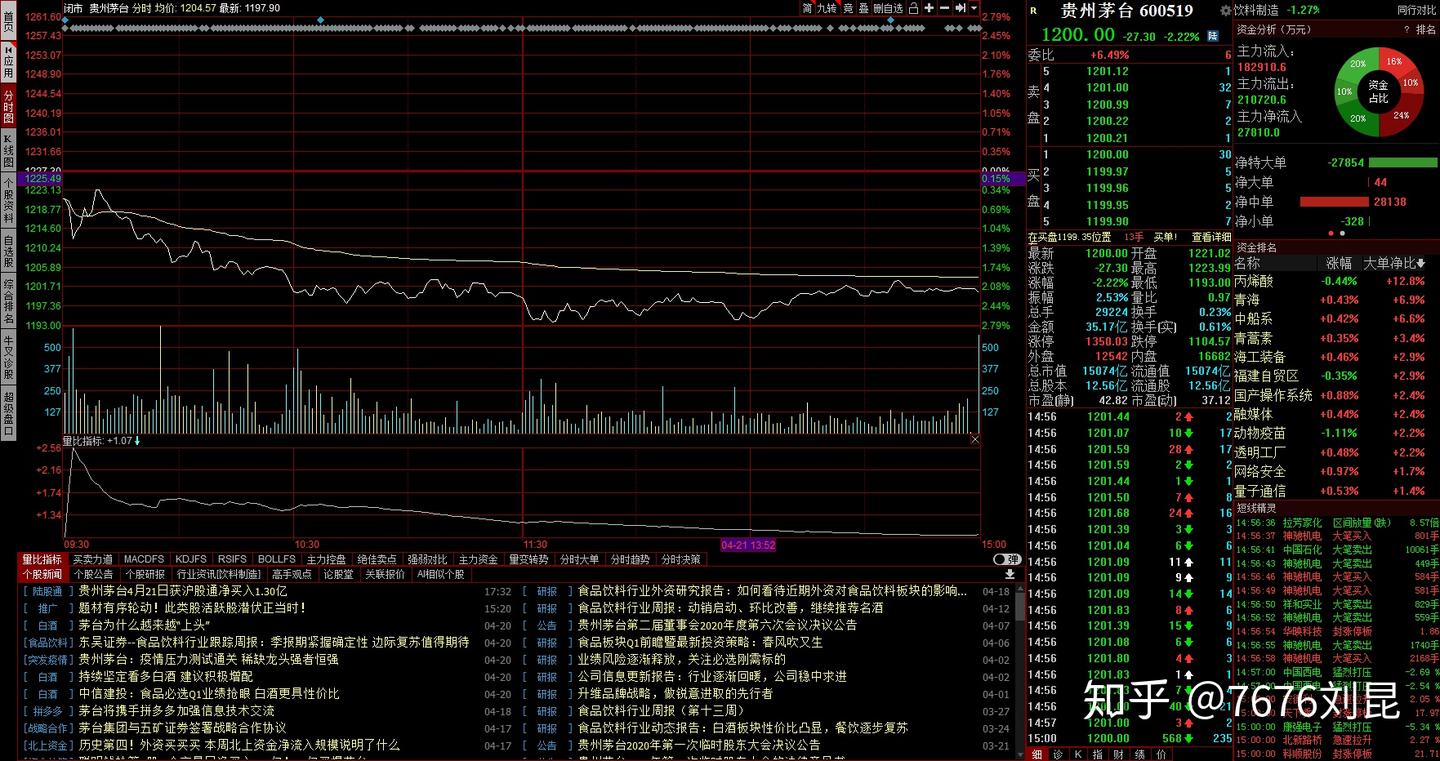
Task: Click the gear icon beside 饮料制造
Action: click(x=1225, y=10)
